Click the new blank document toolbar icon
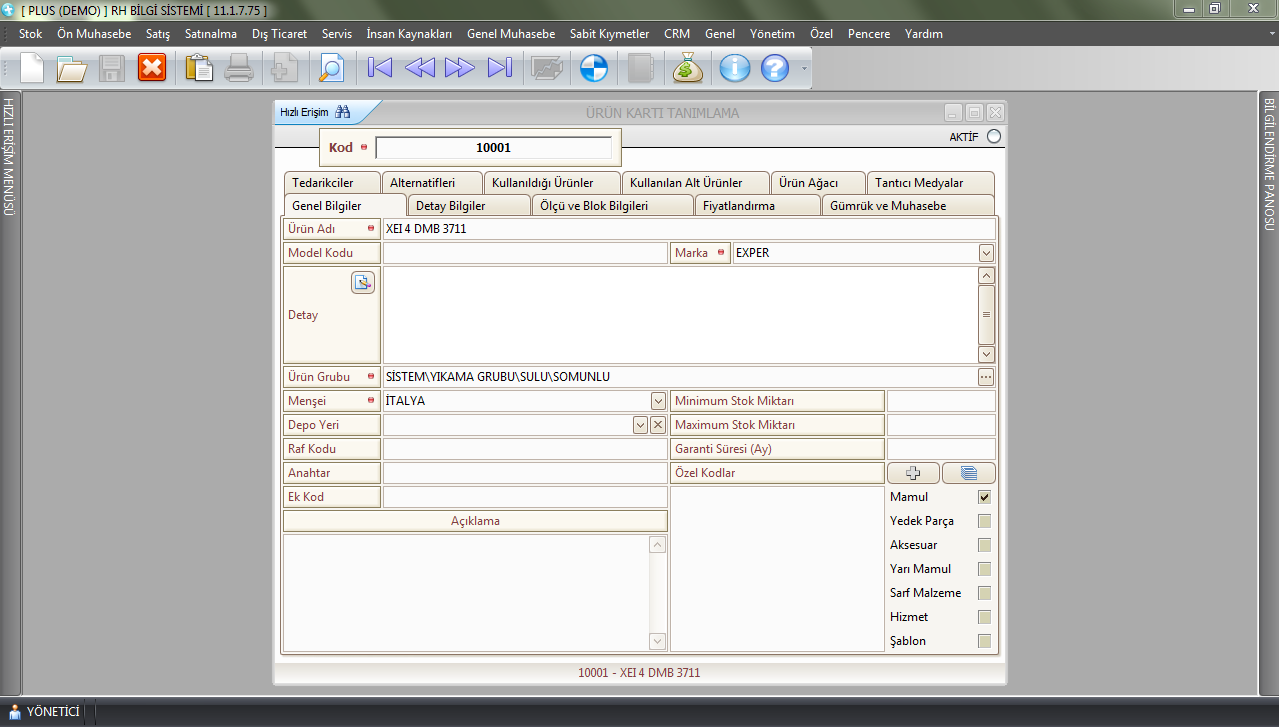Screen dimensions: 1279x727 point(32,68)
